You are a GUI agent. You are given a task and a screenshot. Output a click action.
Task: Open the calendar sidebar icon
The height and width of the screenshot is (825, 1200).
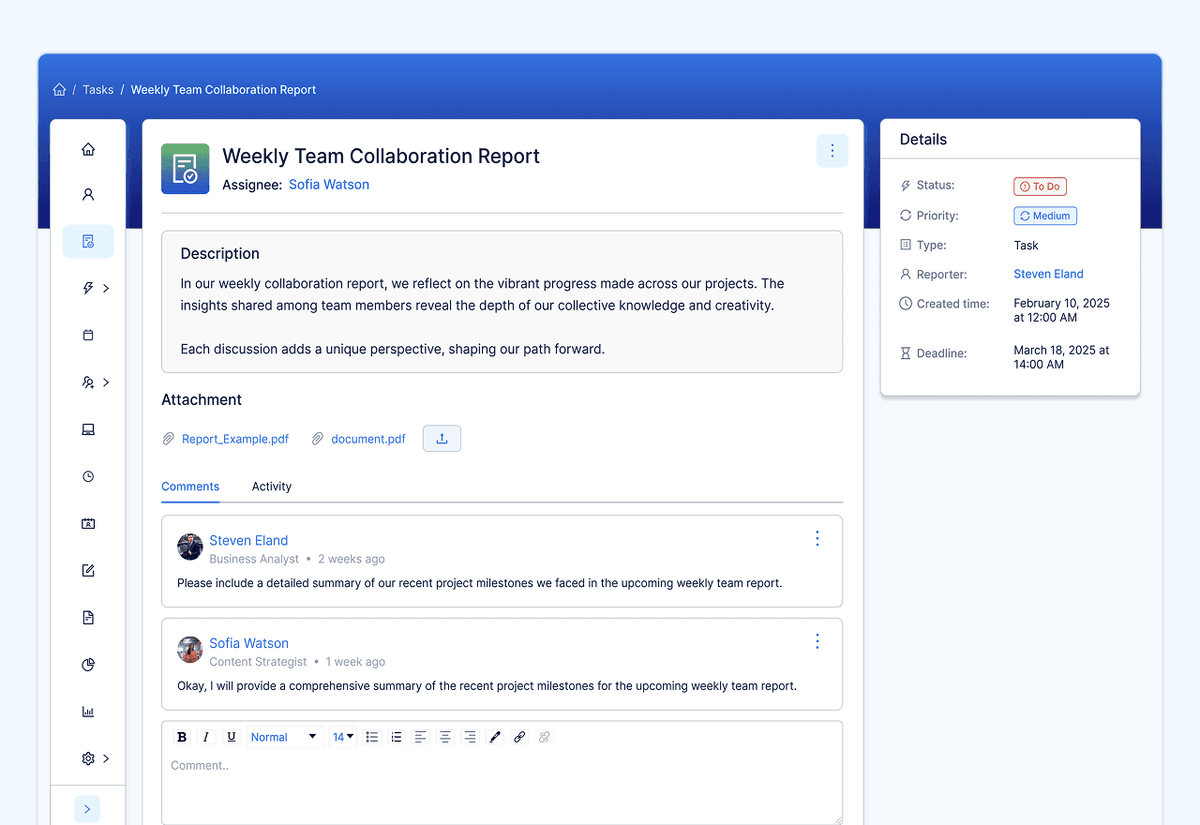[88, 336]
